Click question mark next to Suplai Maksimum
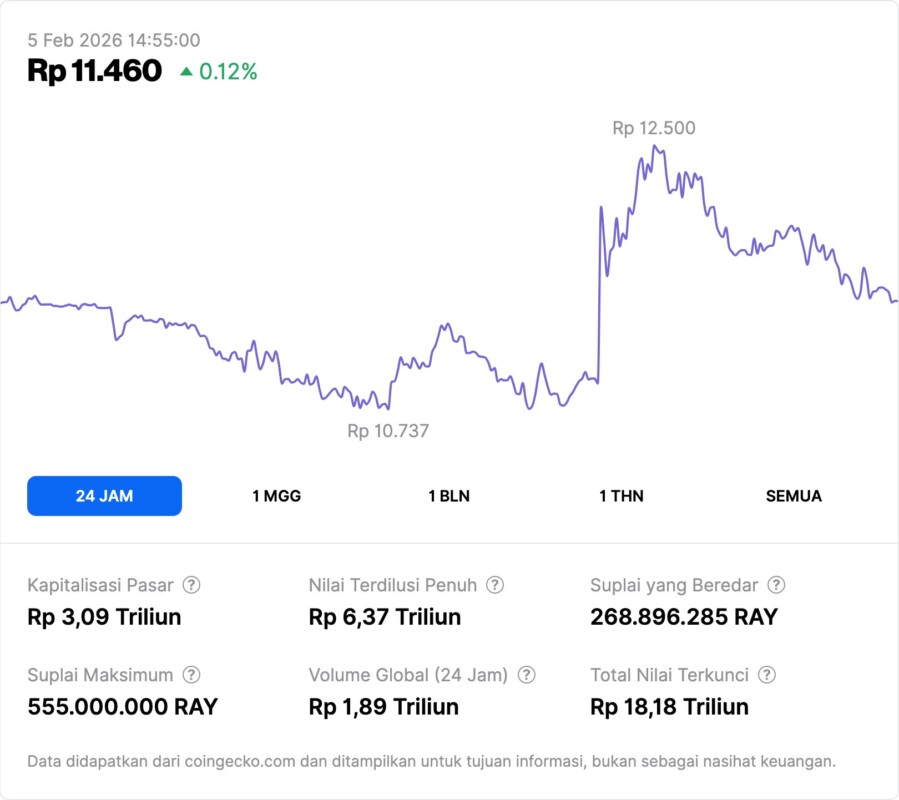This screenshot has width=899, height=800. coord(191,675)
